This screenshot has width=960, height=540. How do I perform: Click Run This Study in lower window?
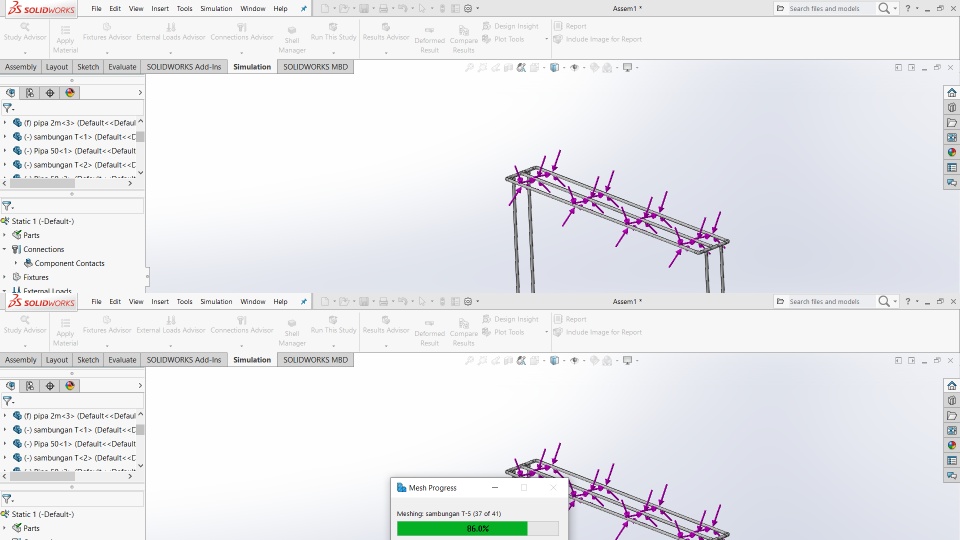[333, 325]
